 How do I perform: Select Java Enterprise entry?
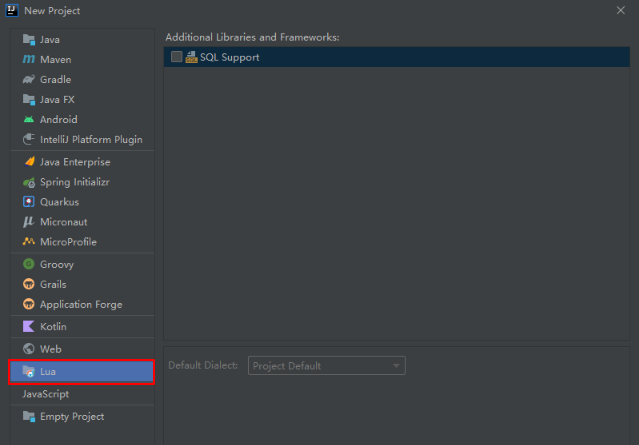pyautogui.click(x=75, y=162)
